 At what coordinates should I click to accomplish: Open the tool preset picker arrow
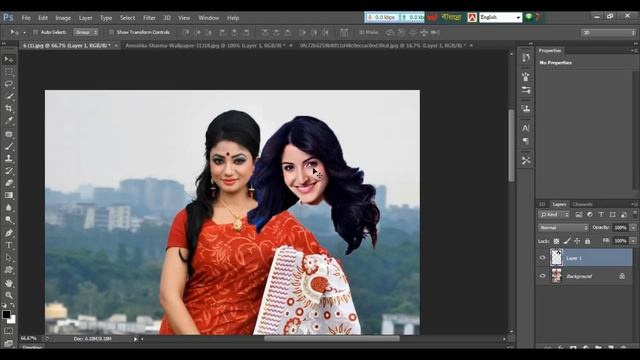[24, 32]
